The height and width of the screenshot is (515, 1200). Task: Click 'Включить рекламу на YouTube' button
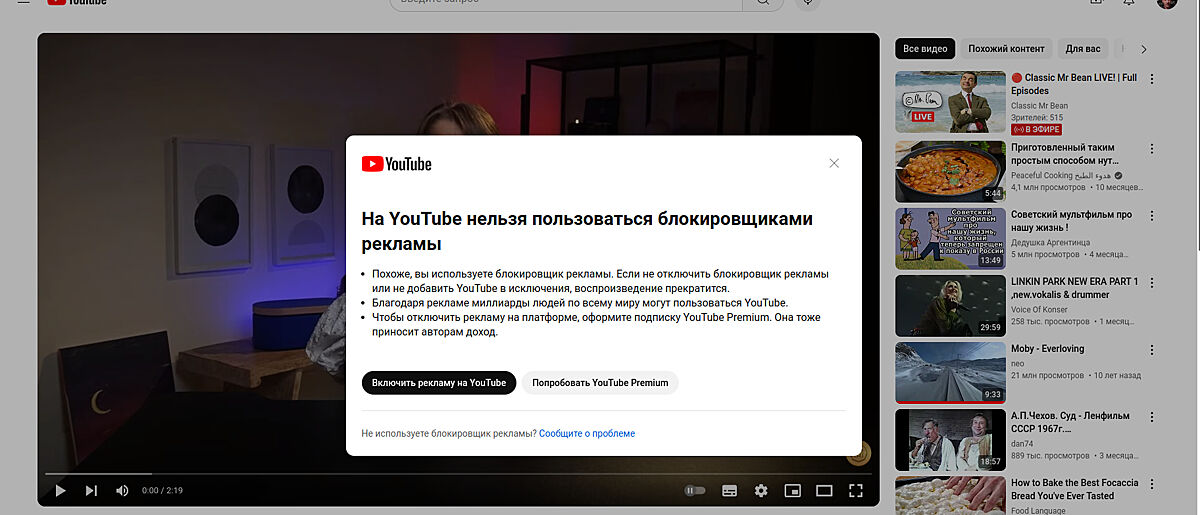click(439, 383)
